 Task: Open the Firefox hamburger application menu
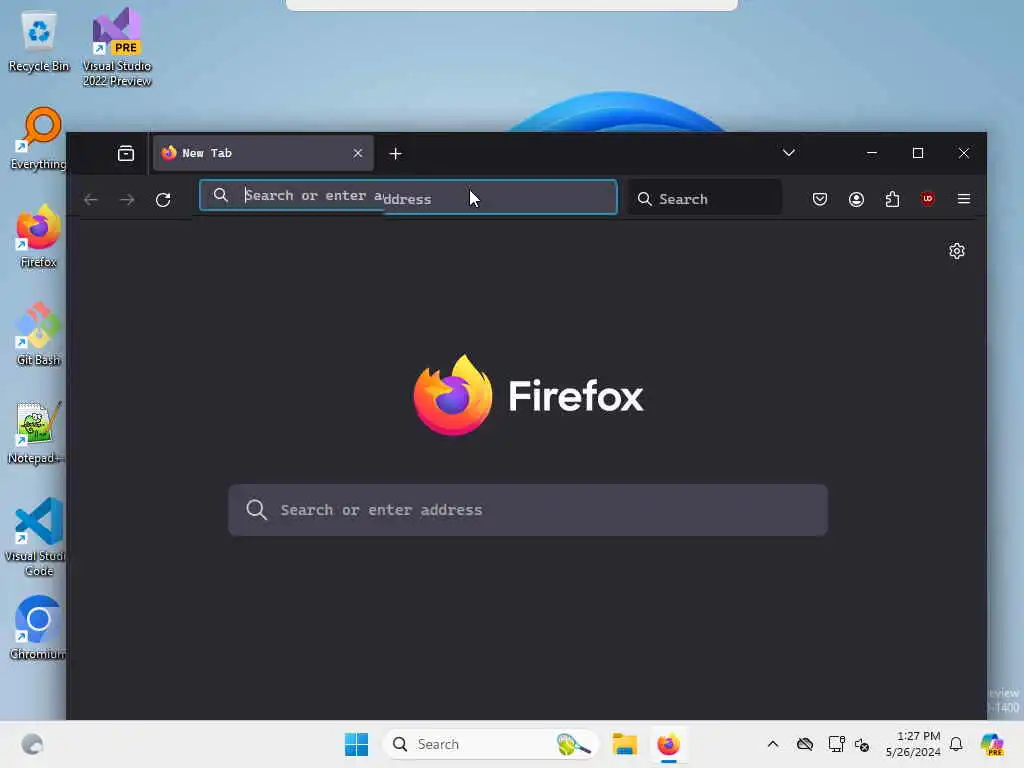click(x=963, y=199)
